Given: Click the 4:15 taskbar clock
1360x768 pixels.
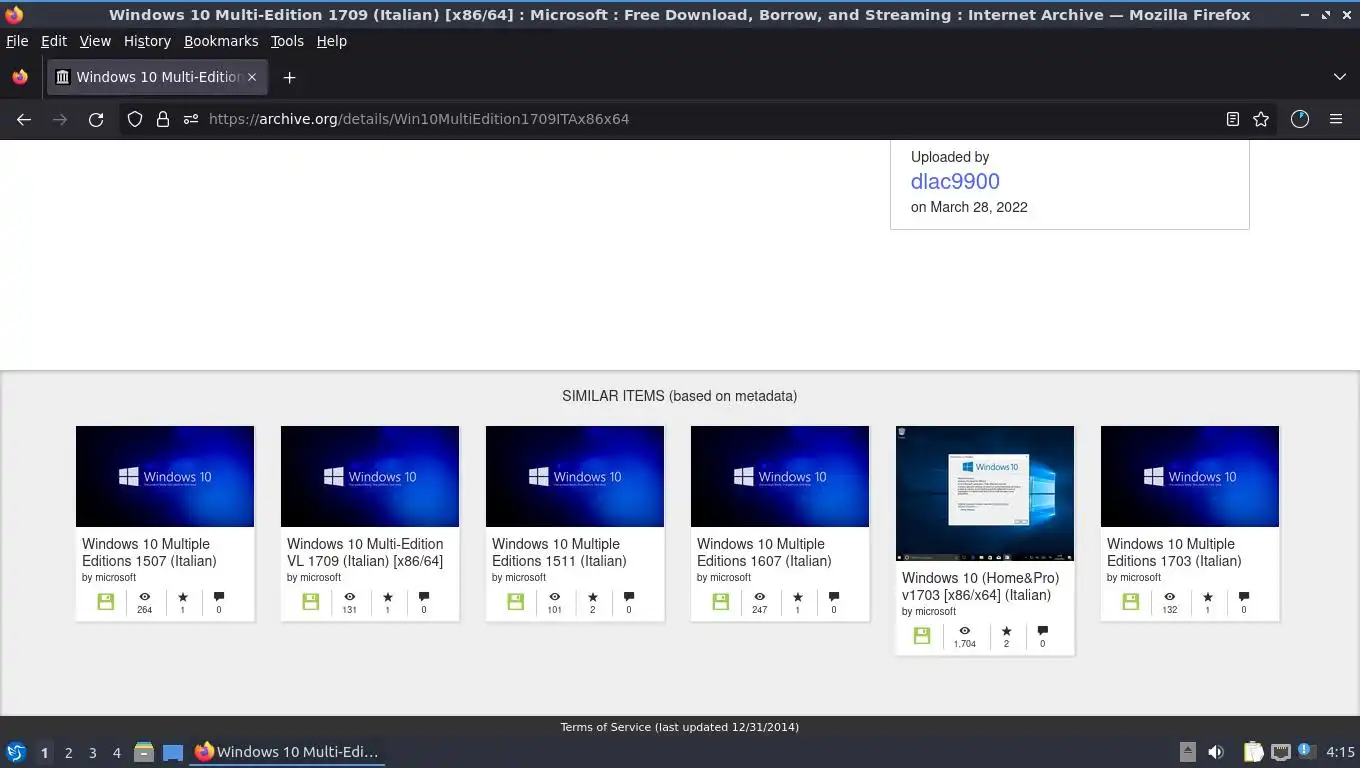Looking at the screenshot, I should click(1340, 752).
